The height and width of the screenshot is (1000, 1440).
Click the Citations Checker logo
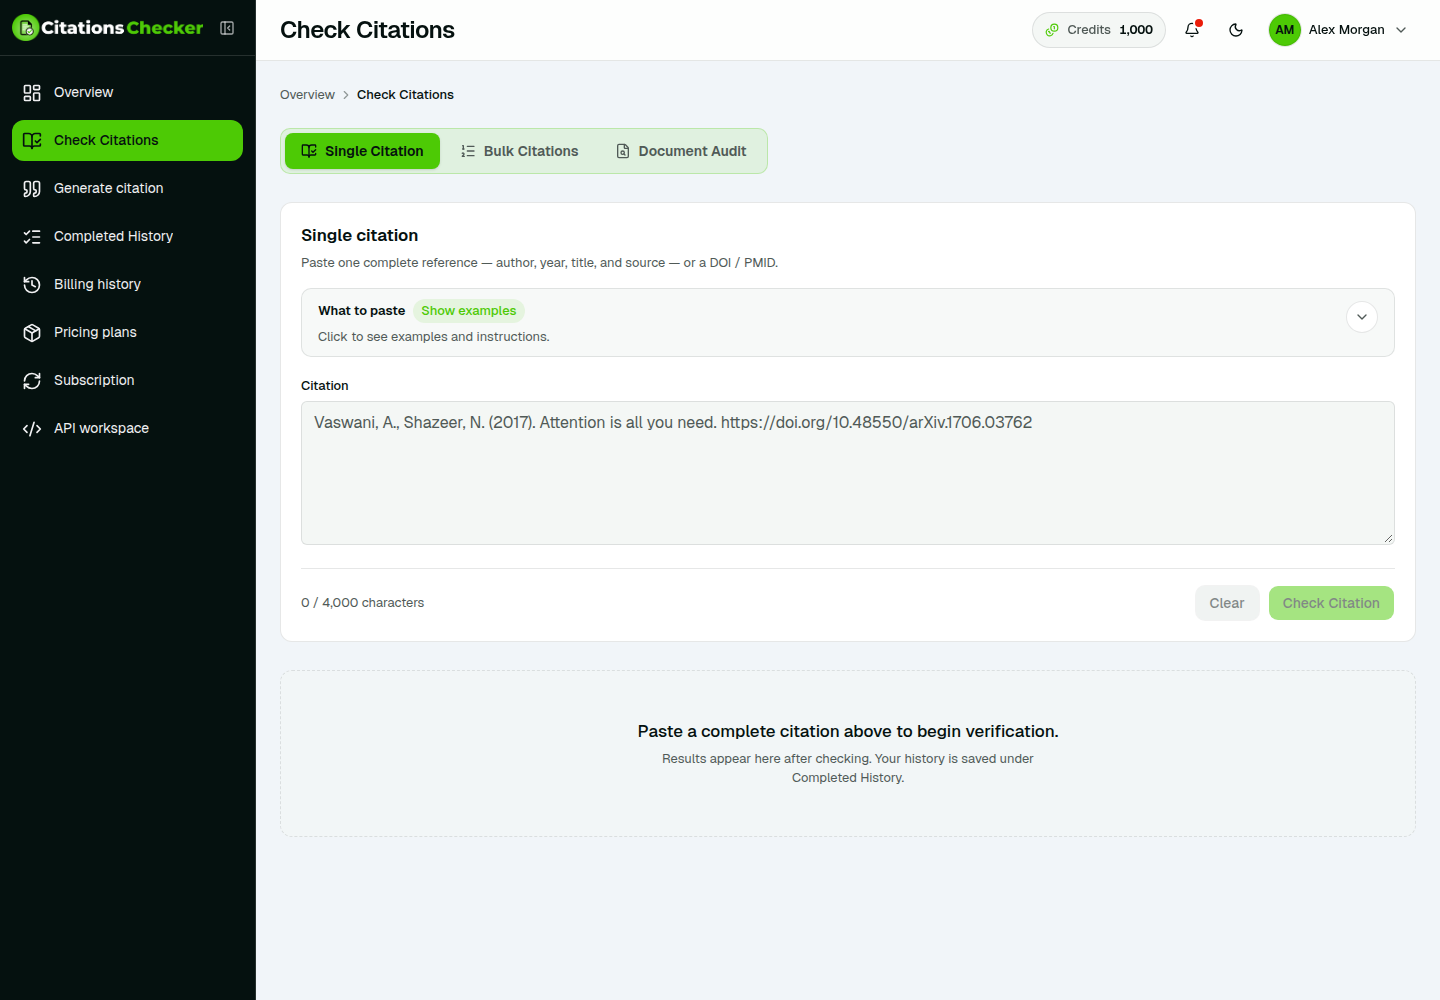pyautogui.click(x=108, y=28)
